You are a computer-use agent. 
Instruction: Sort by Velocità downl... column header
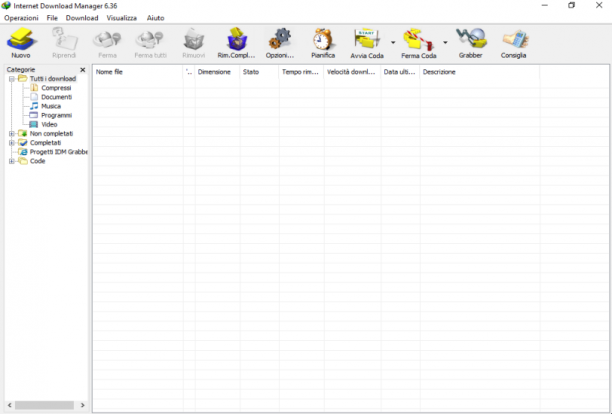pyautogui.click(x=352, y=72)
